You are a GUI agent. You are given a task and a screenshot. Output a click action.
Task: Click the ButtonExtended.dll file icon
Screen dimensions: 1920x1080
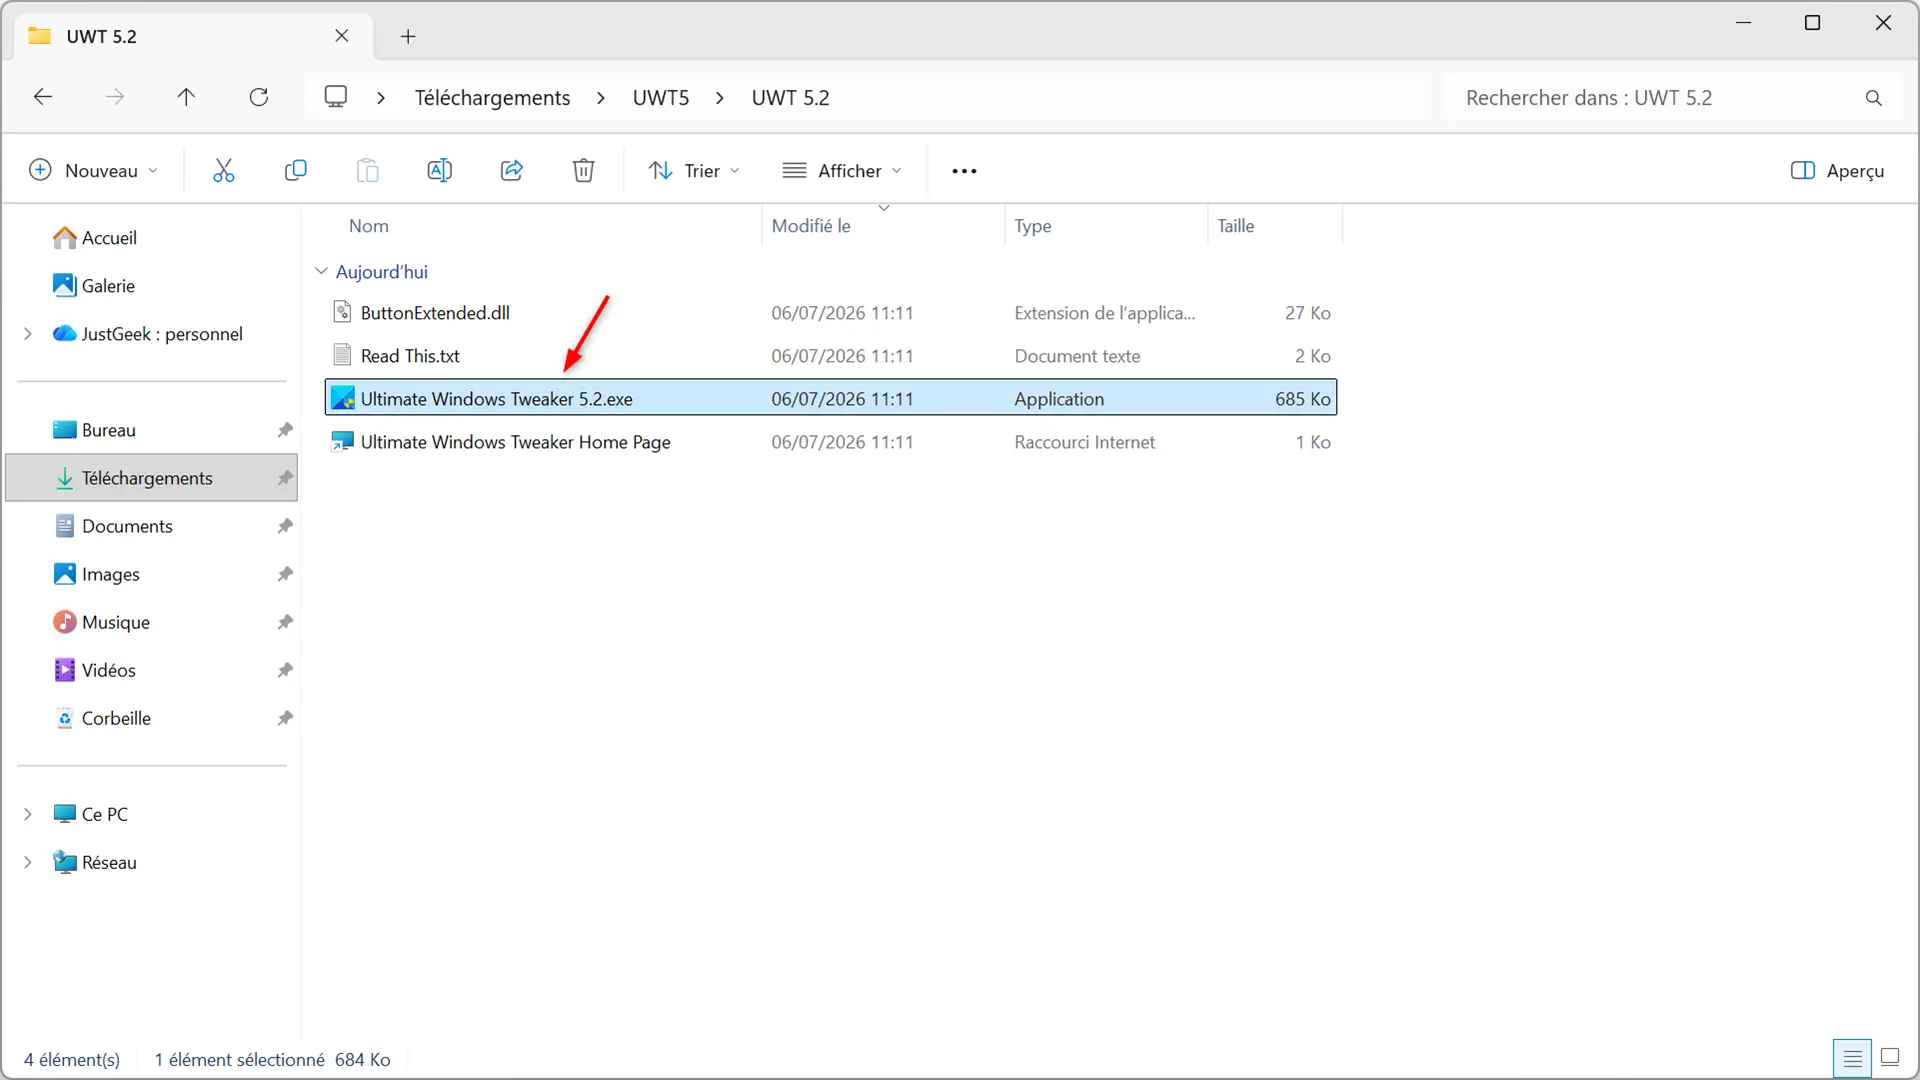point(343,312)
